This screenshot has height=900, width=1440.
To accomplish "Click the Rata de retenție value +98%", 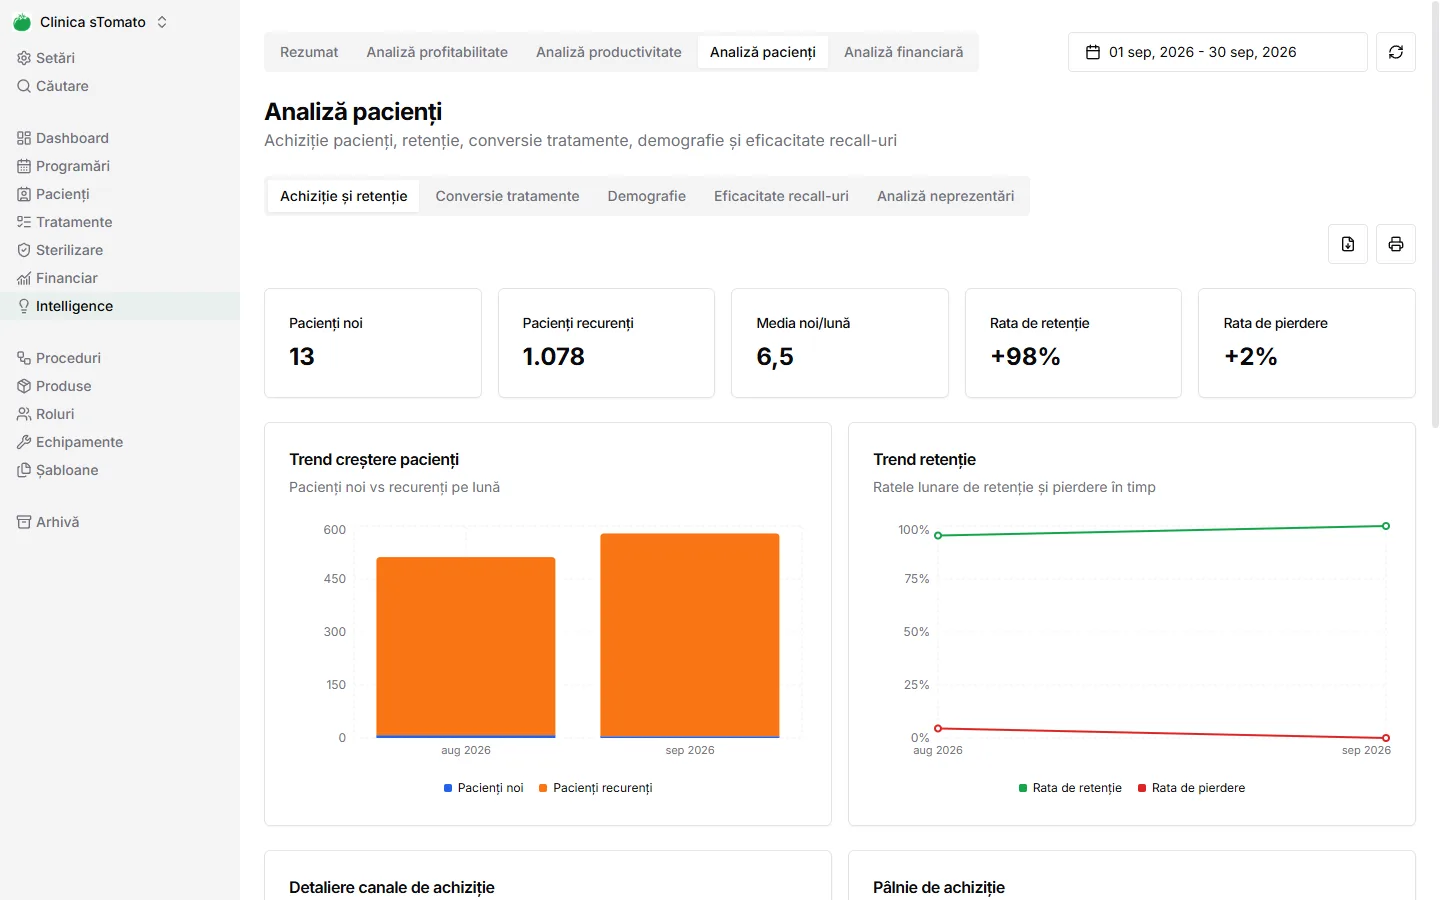I will point(1025,357).
